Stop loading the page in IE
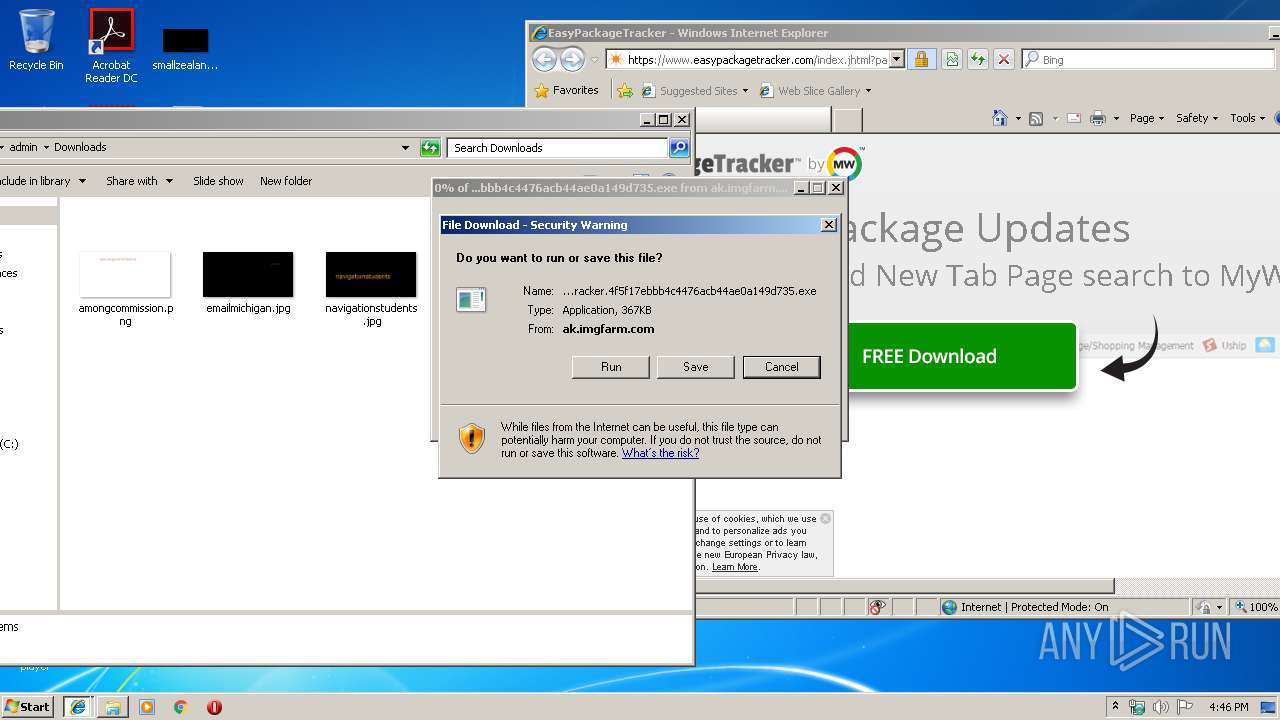The image size is (1280, 720). click(x=1004, y=60)
